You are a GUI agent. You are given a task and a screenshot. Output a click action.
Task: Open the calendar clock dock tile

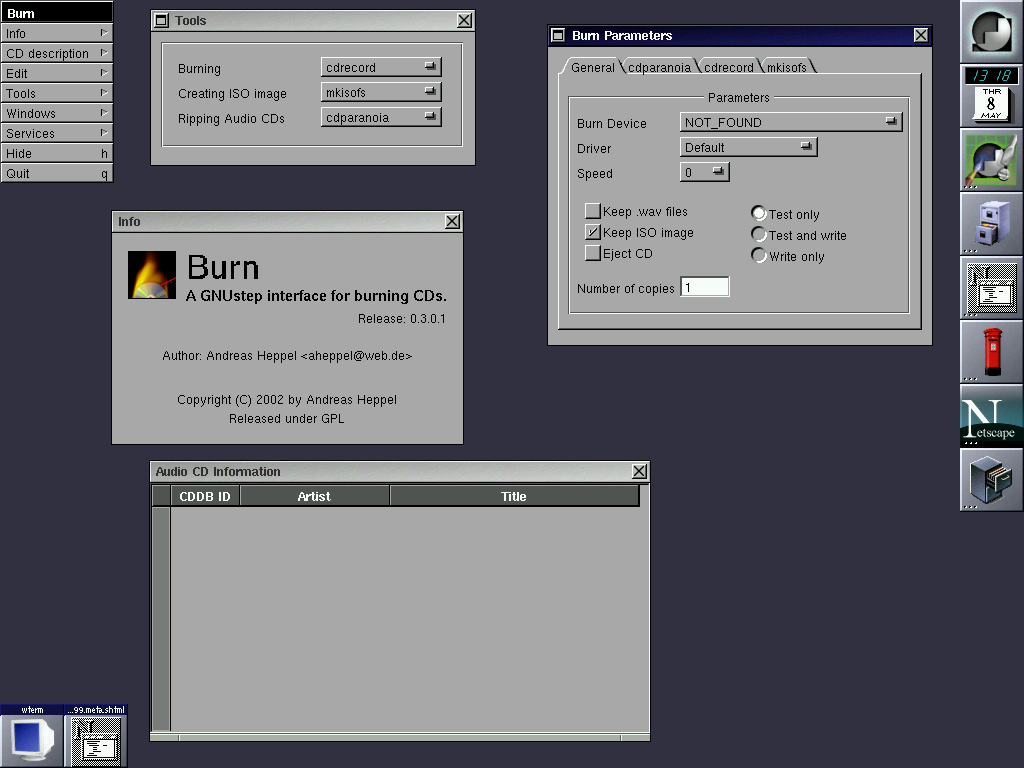pyautogui.click(x=991, y=96)
